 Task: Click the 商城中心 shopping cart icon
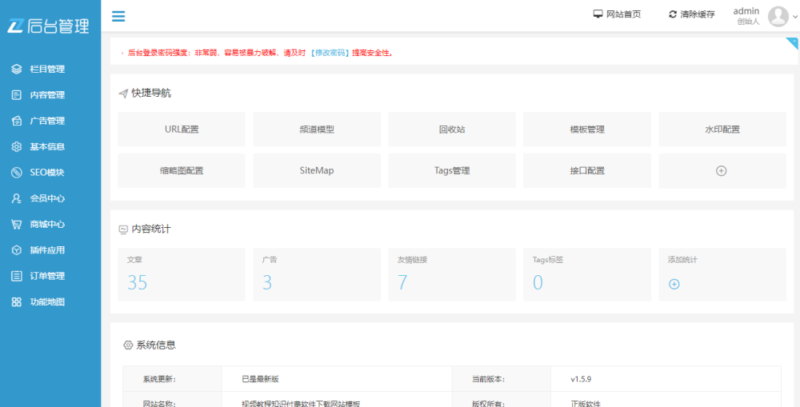coord(16,224)
